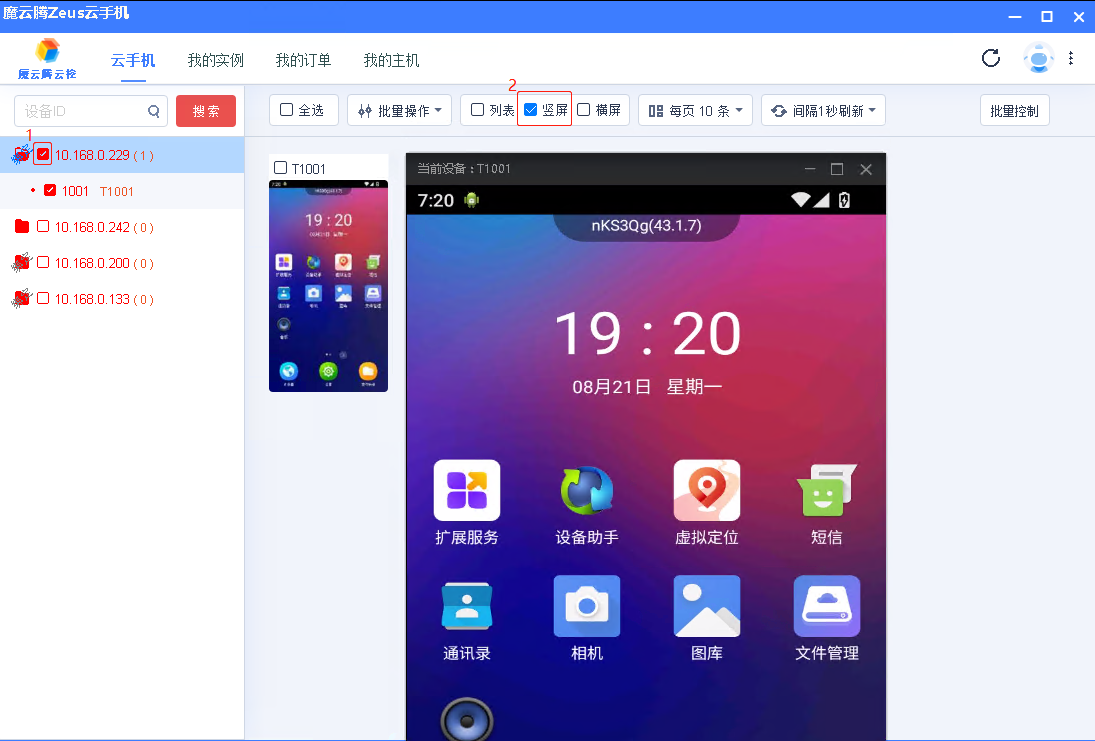This screenshot has width=1095, height=741.
Task: Launch the 通讯录 contacts app
Action: (x=466, y=606)
